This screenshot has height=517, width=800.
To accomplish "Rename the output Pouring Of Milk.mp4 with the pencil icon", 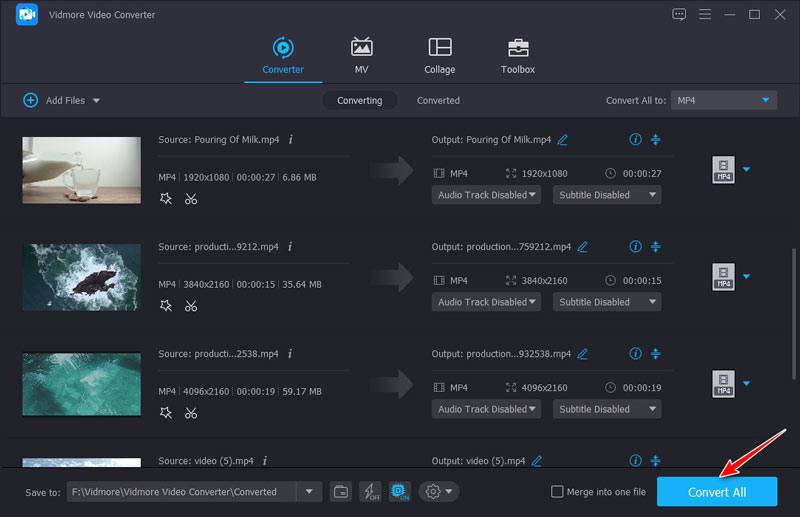I will (x=563, y=140).
